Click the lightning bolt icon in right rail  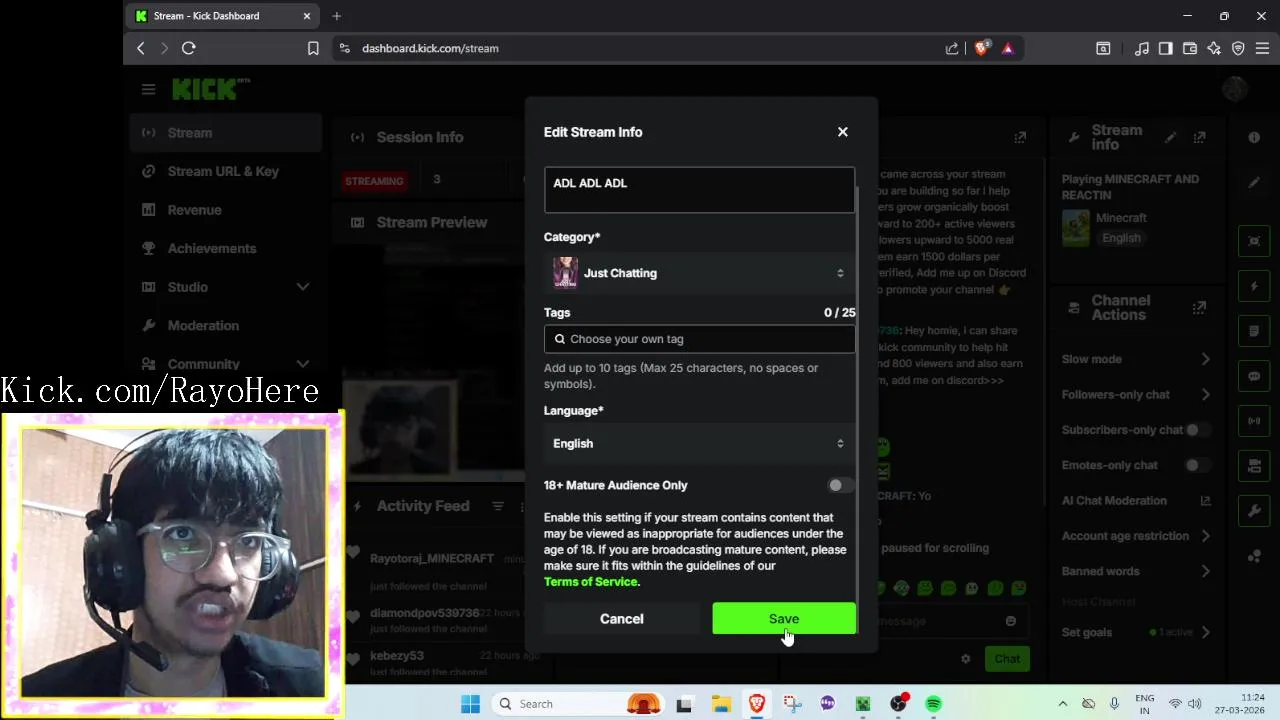(1254, 286)
